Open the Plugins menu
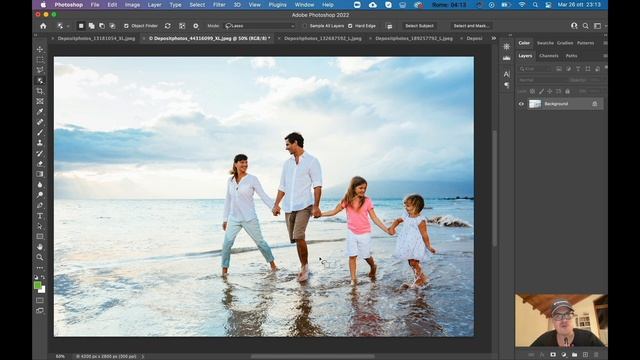Image resolution: width=640 pixels, height=360 pixels. [278, 5]
